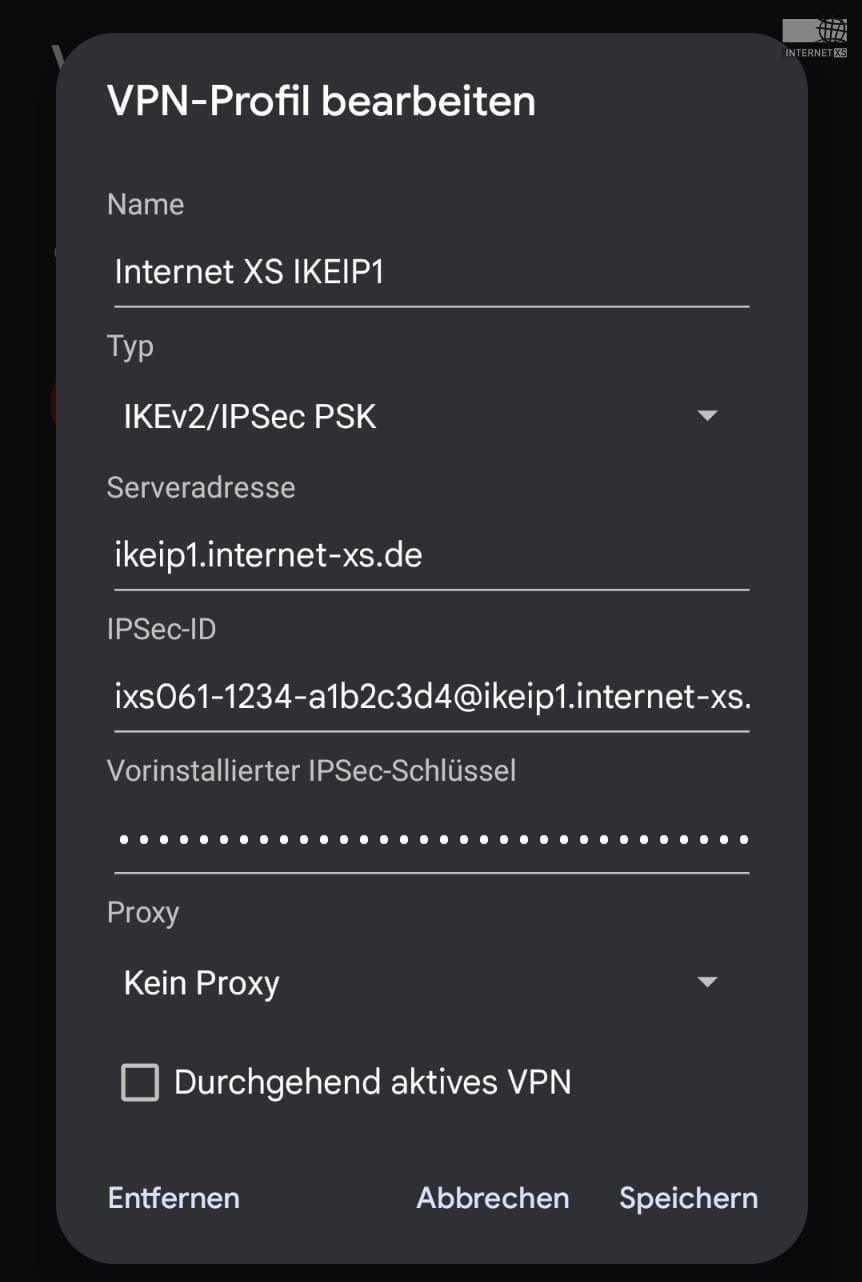The image size is (862, 1282).
Task: Select the IKEv2/IPSec PSK type value
Action: point(250,416)
